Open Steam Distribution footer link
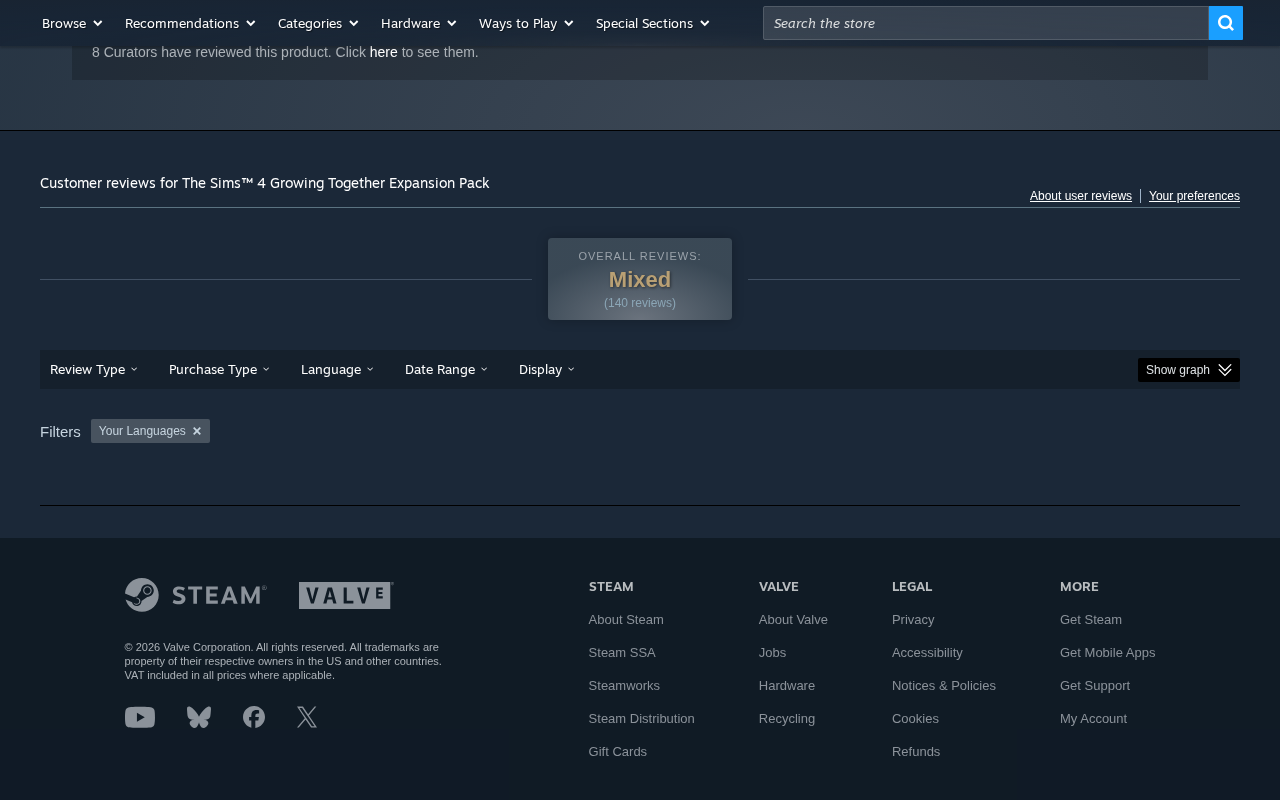1280x800 pixels. click(642, 719)
